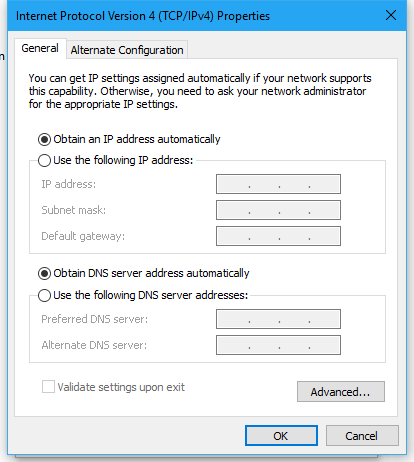The image size is (414, 462).
Task: Click the Preferred DNS server field
Action: tap(278, 319)
